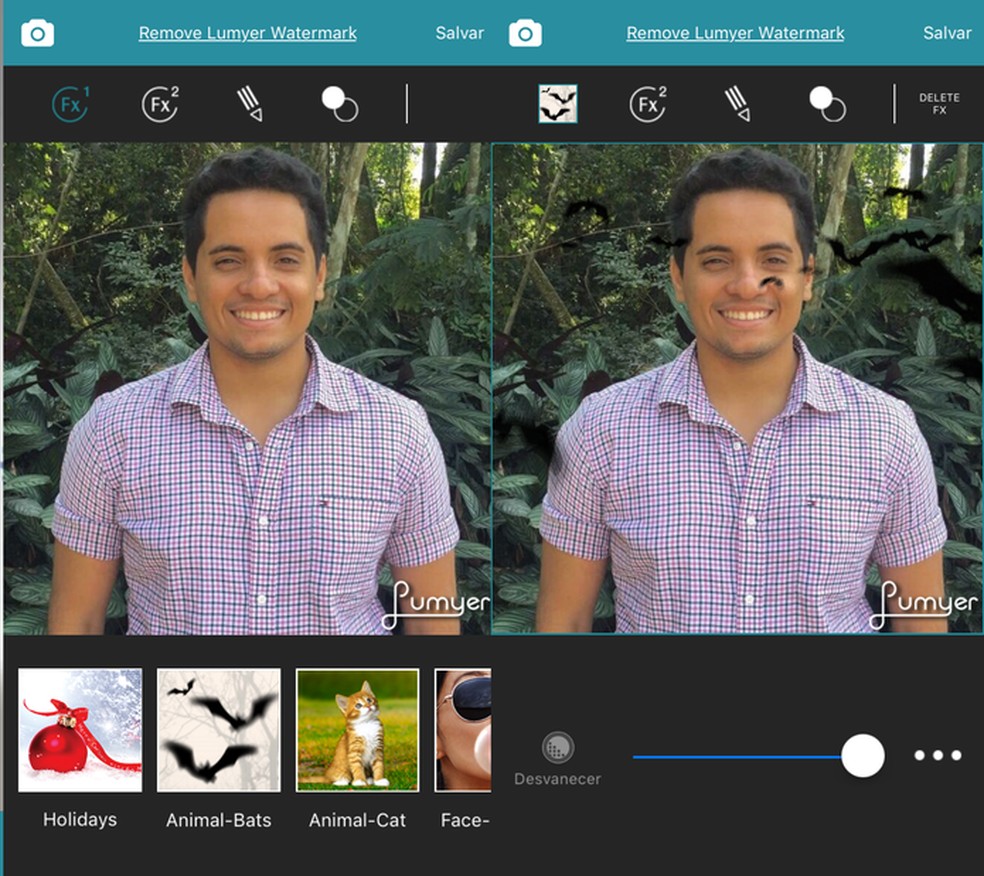Click the Holidays label text

(80, 820)
